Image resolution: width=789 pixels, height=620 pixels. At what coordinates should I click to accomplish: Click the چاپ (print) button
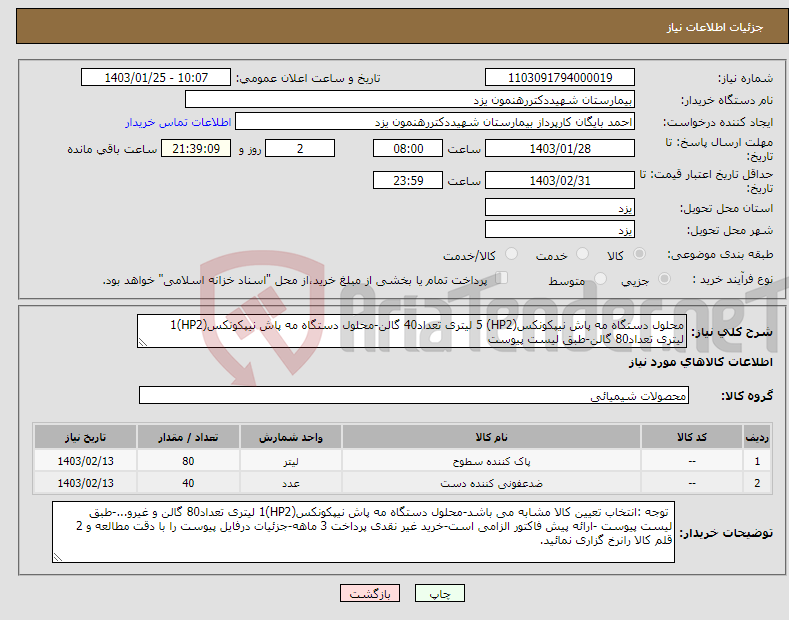tap(439, 593)
